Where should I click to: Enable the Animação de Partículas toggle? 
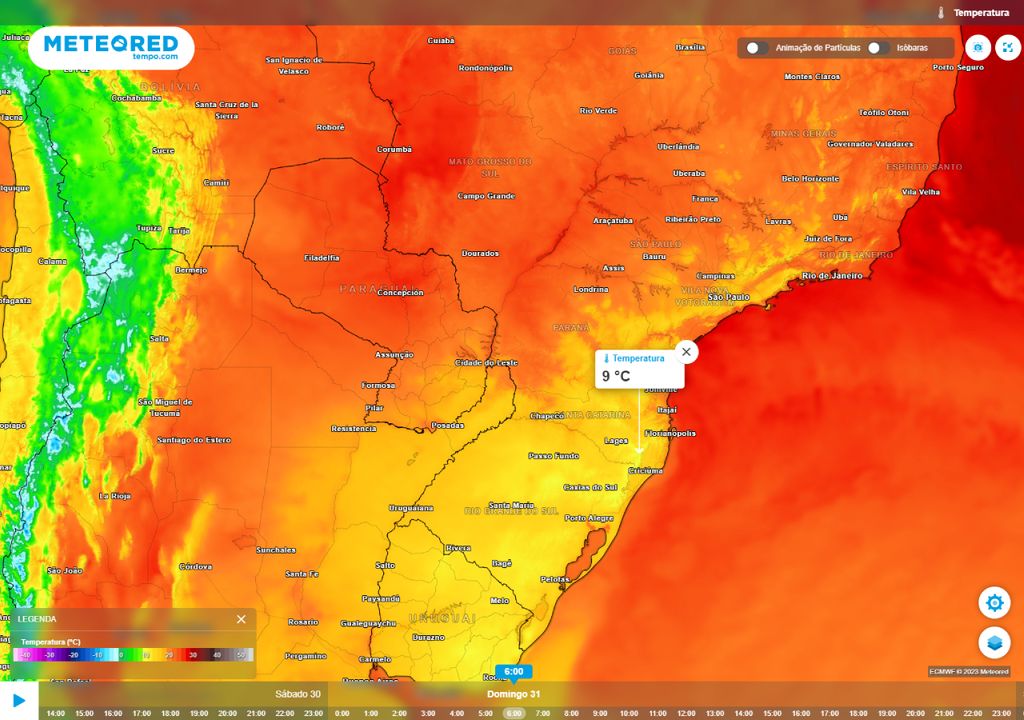pyautogui.click(x=757, y=47)
